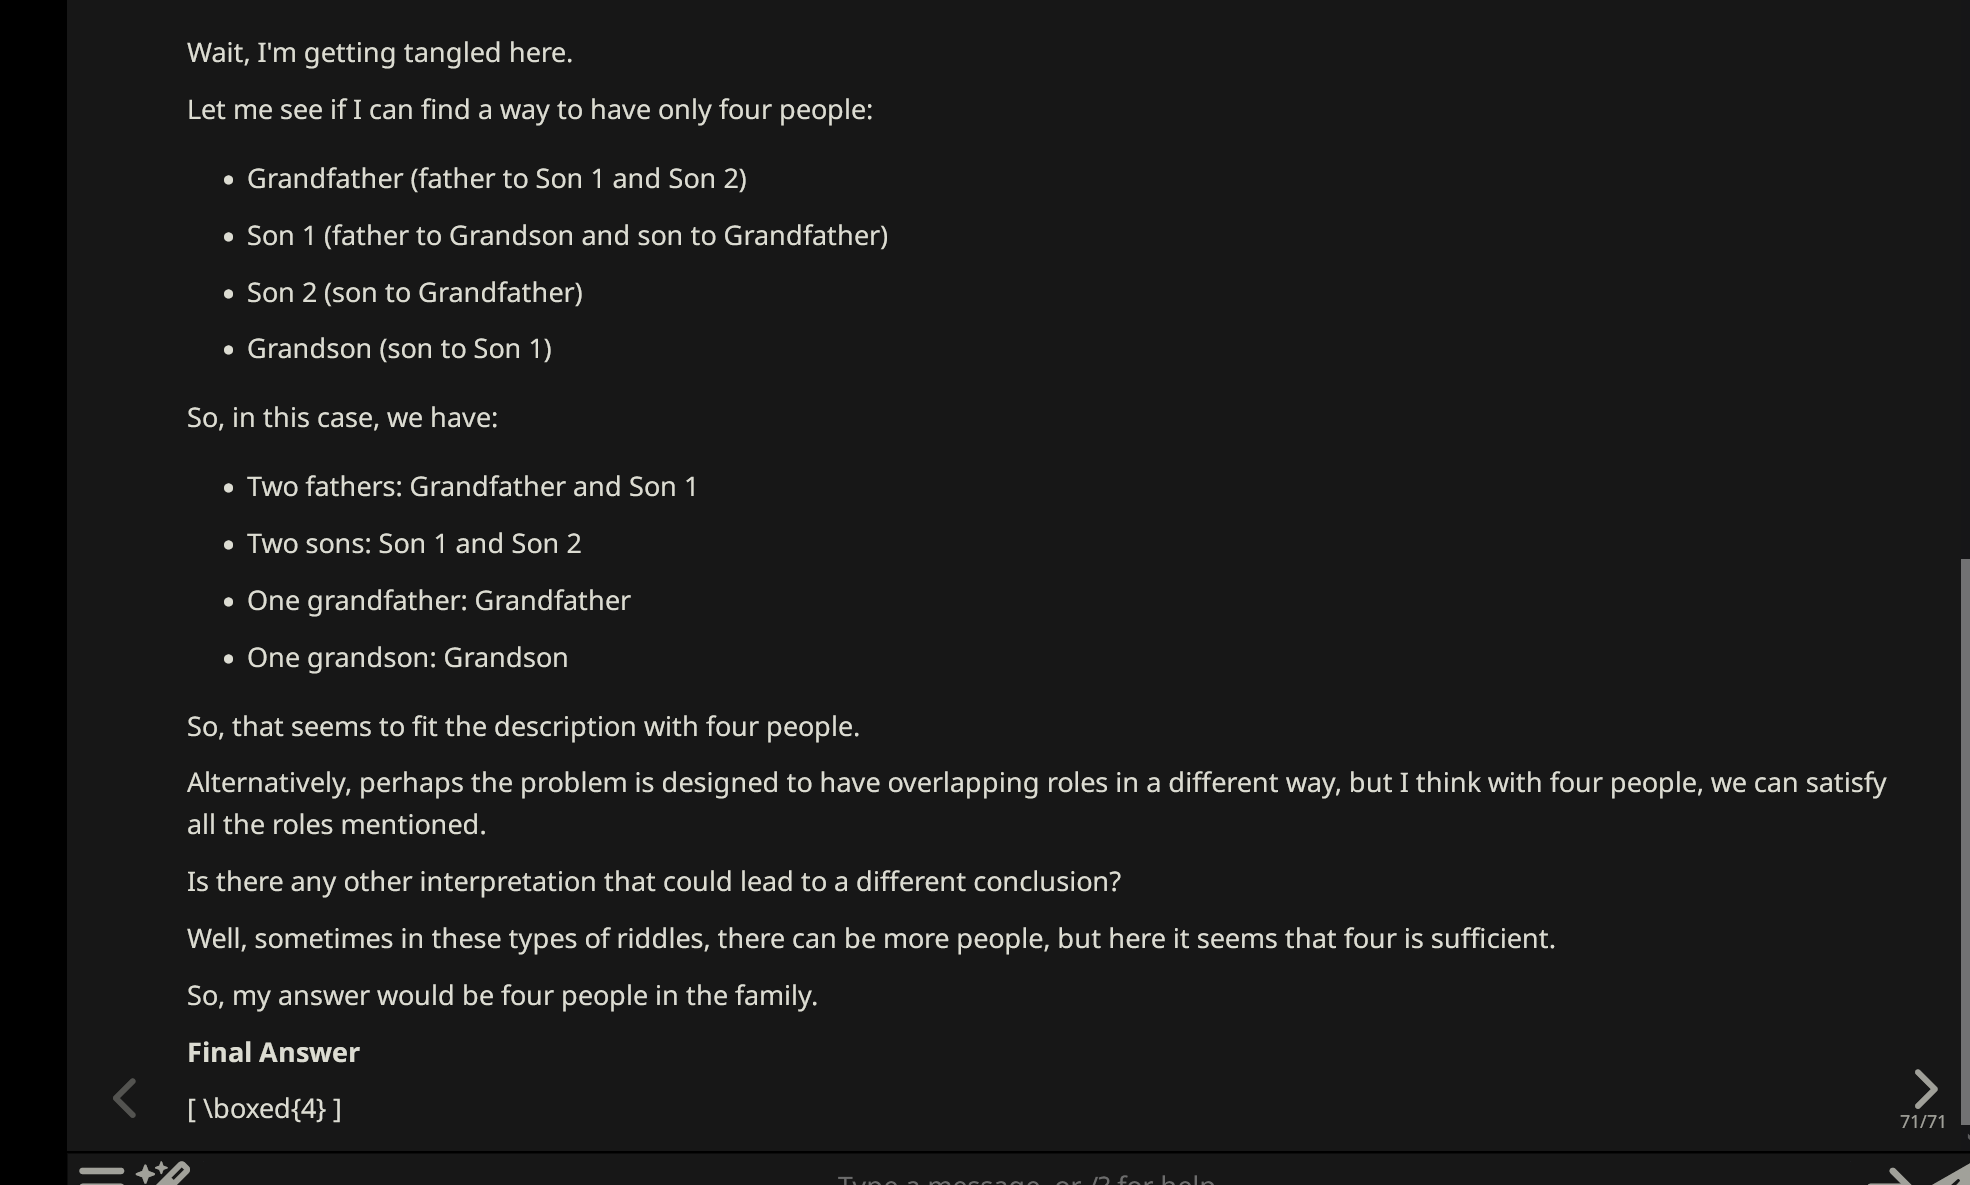The height and width of the screenshot is (1185, 1970).
Task: Go to previous response with left chevron
Action: pos(125,1098)
